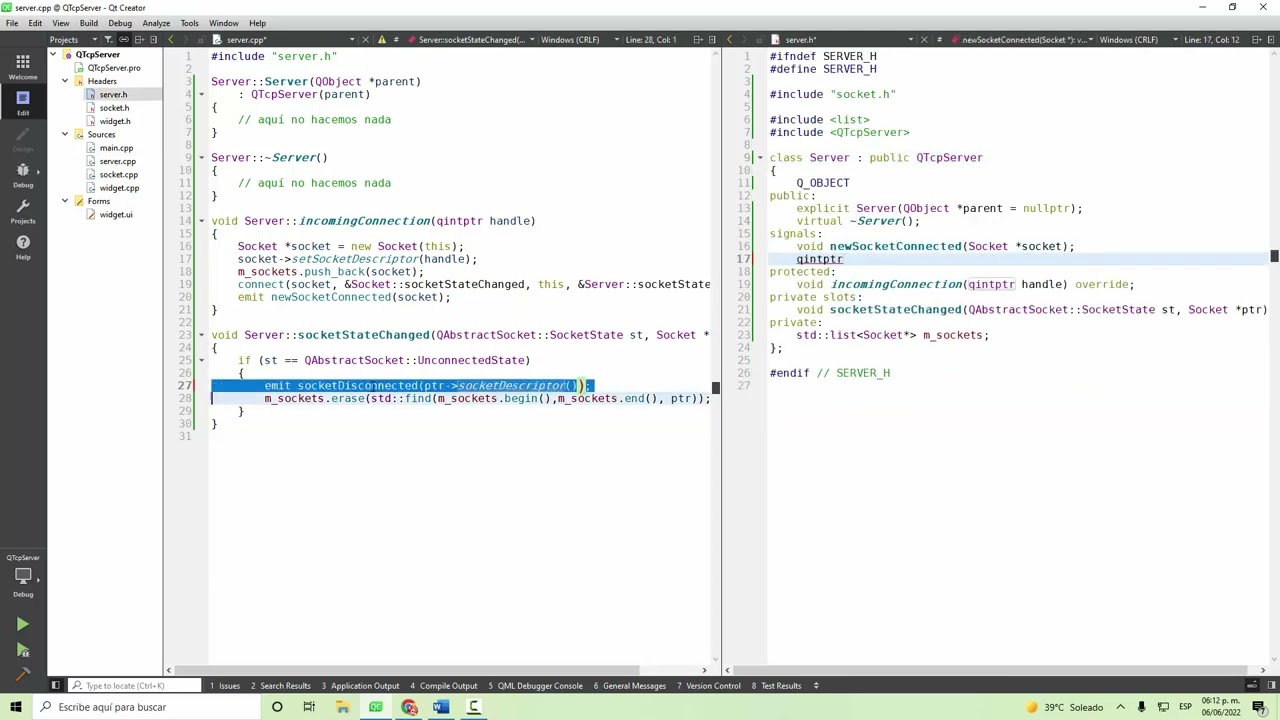Viewport: 1280px width, 720px height.
Task: Split the left editor pane
Action: pos(698,40)
